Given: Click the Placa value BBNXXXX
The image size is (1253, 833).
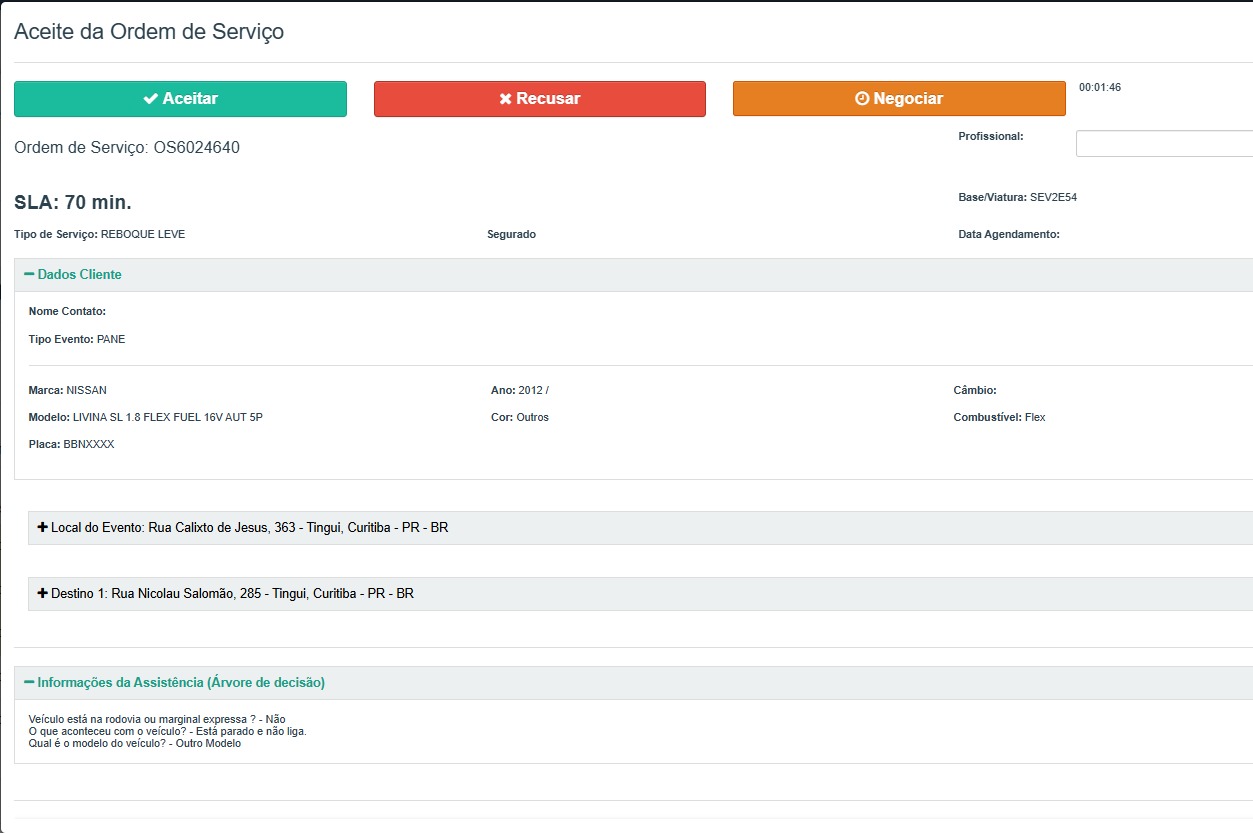Looking at the screenshot, I should tap(89, 444).
